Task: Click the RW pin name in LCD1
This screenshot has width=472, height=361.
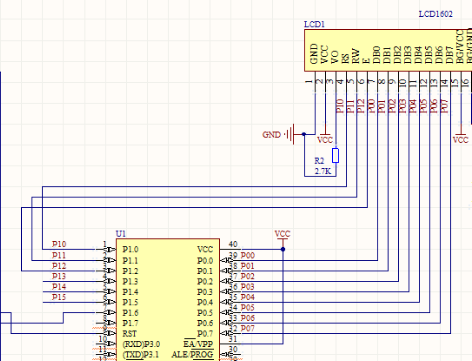Action: 356,56
